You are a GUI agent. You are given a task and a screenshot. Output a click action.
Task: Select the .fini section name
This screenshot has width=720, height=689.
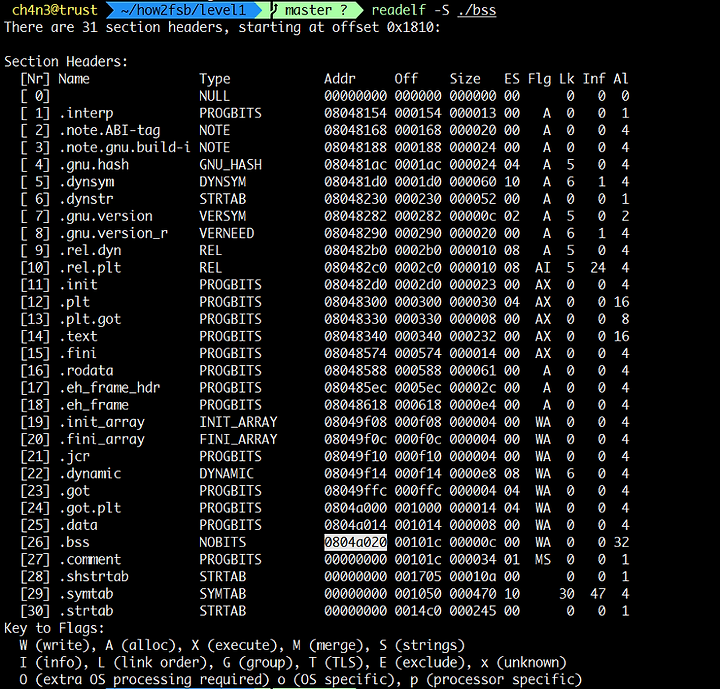click(78, 353)
